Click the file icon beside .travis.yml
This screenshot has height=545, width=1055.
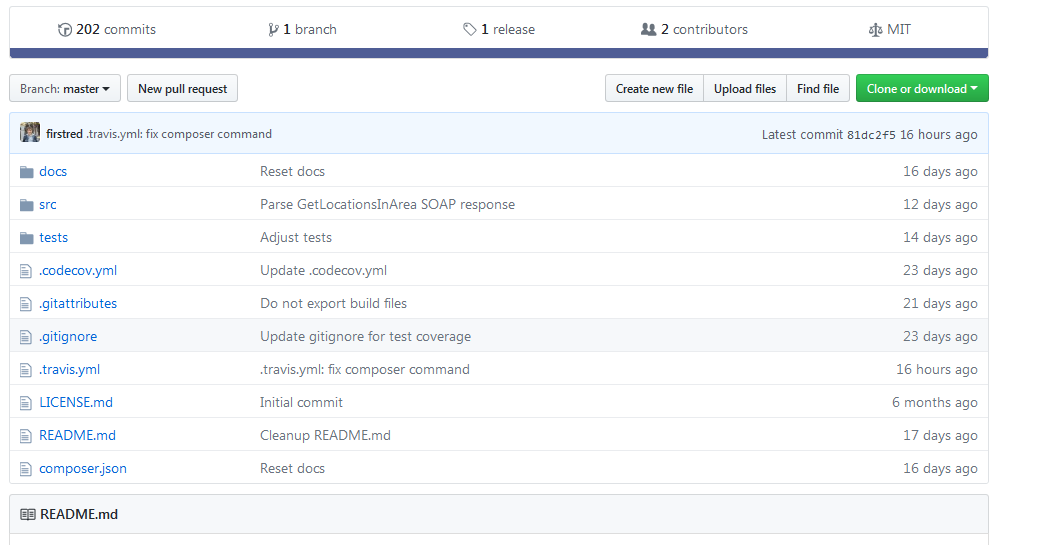(x=27, y=370)
